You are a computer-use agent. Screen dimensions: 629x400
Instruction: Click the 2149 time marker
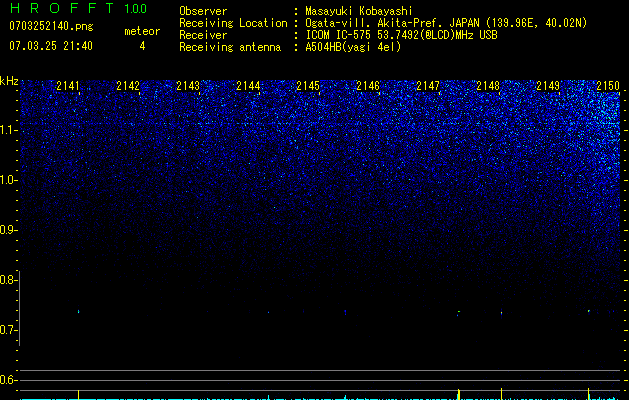548,86
